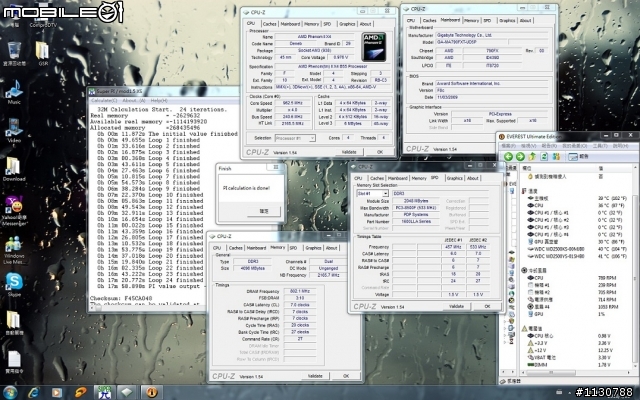Open the Download folder on the desktop
Screen dimensions: 640x400
[x=14, y=169]
